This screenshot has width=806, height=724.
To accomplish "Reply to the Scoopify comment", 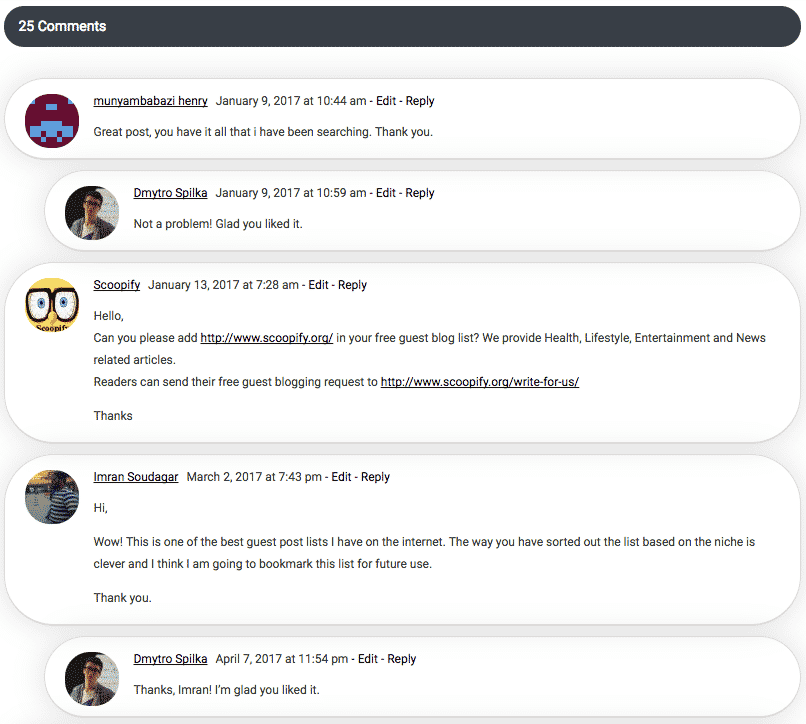I will pos(353,285).
